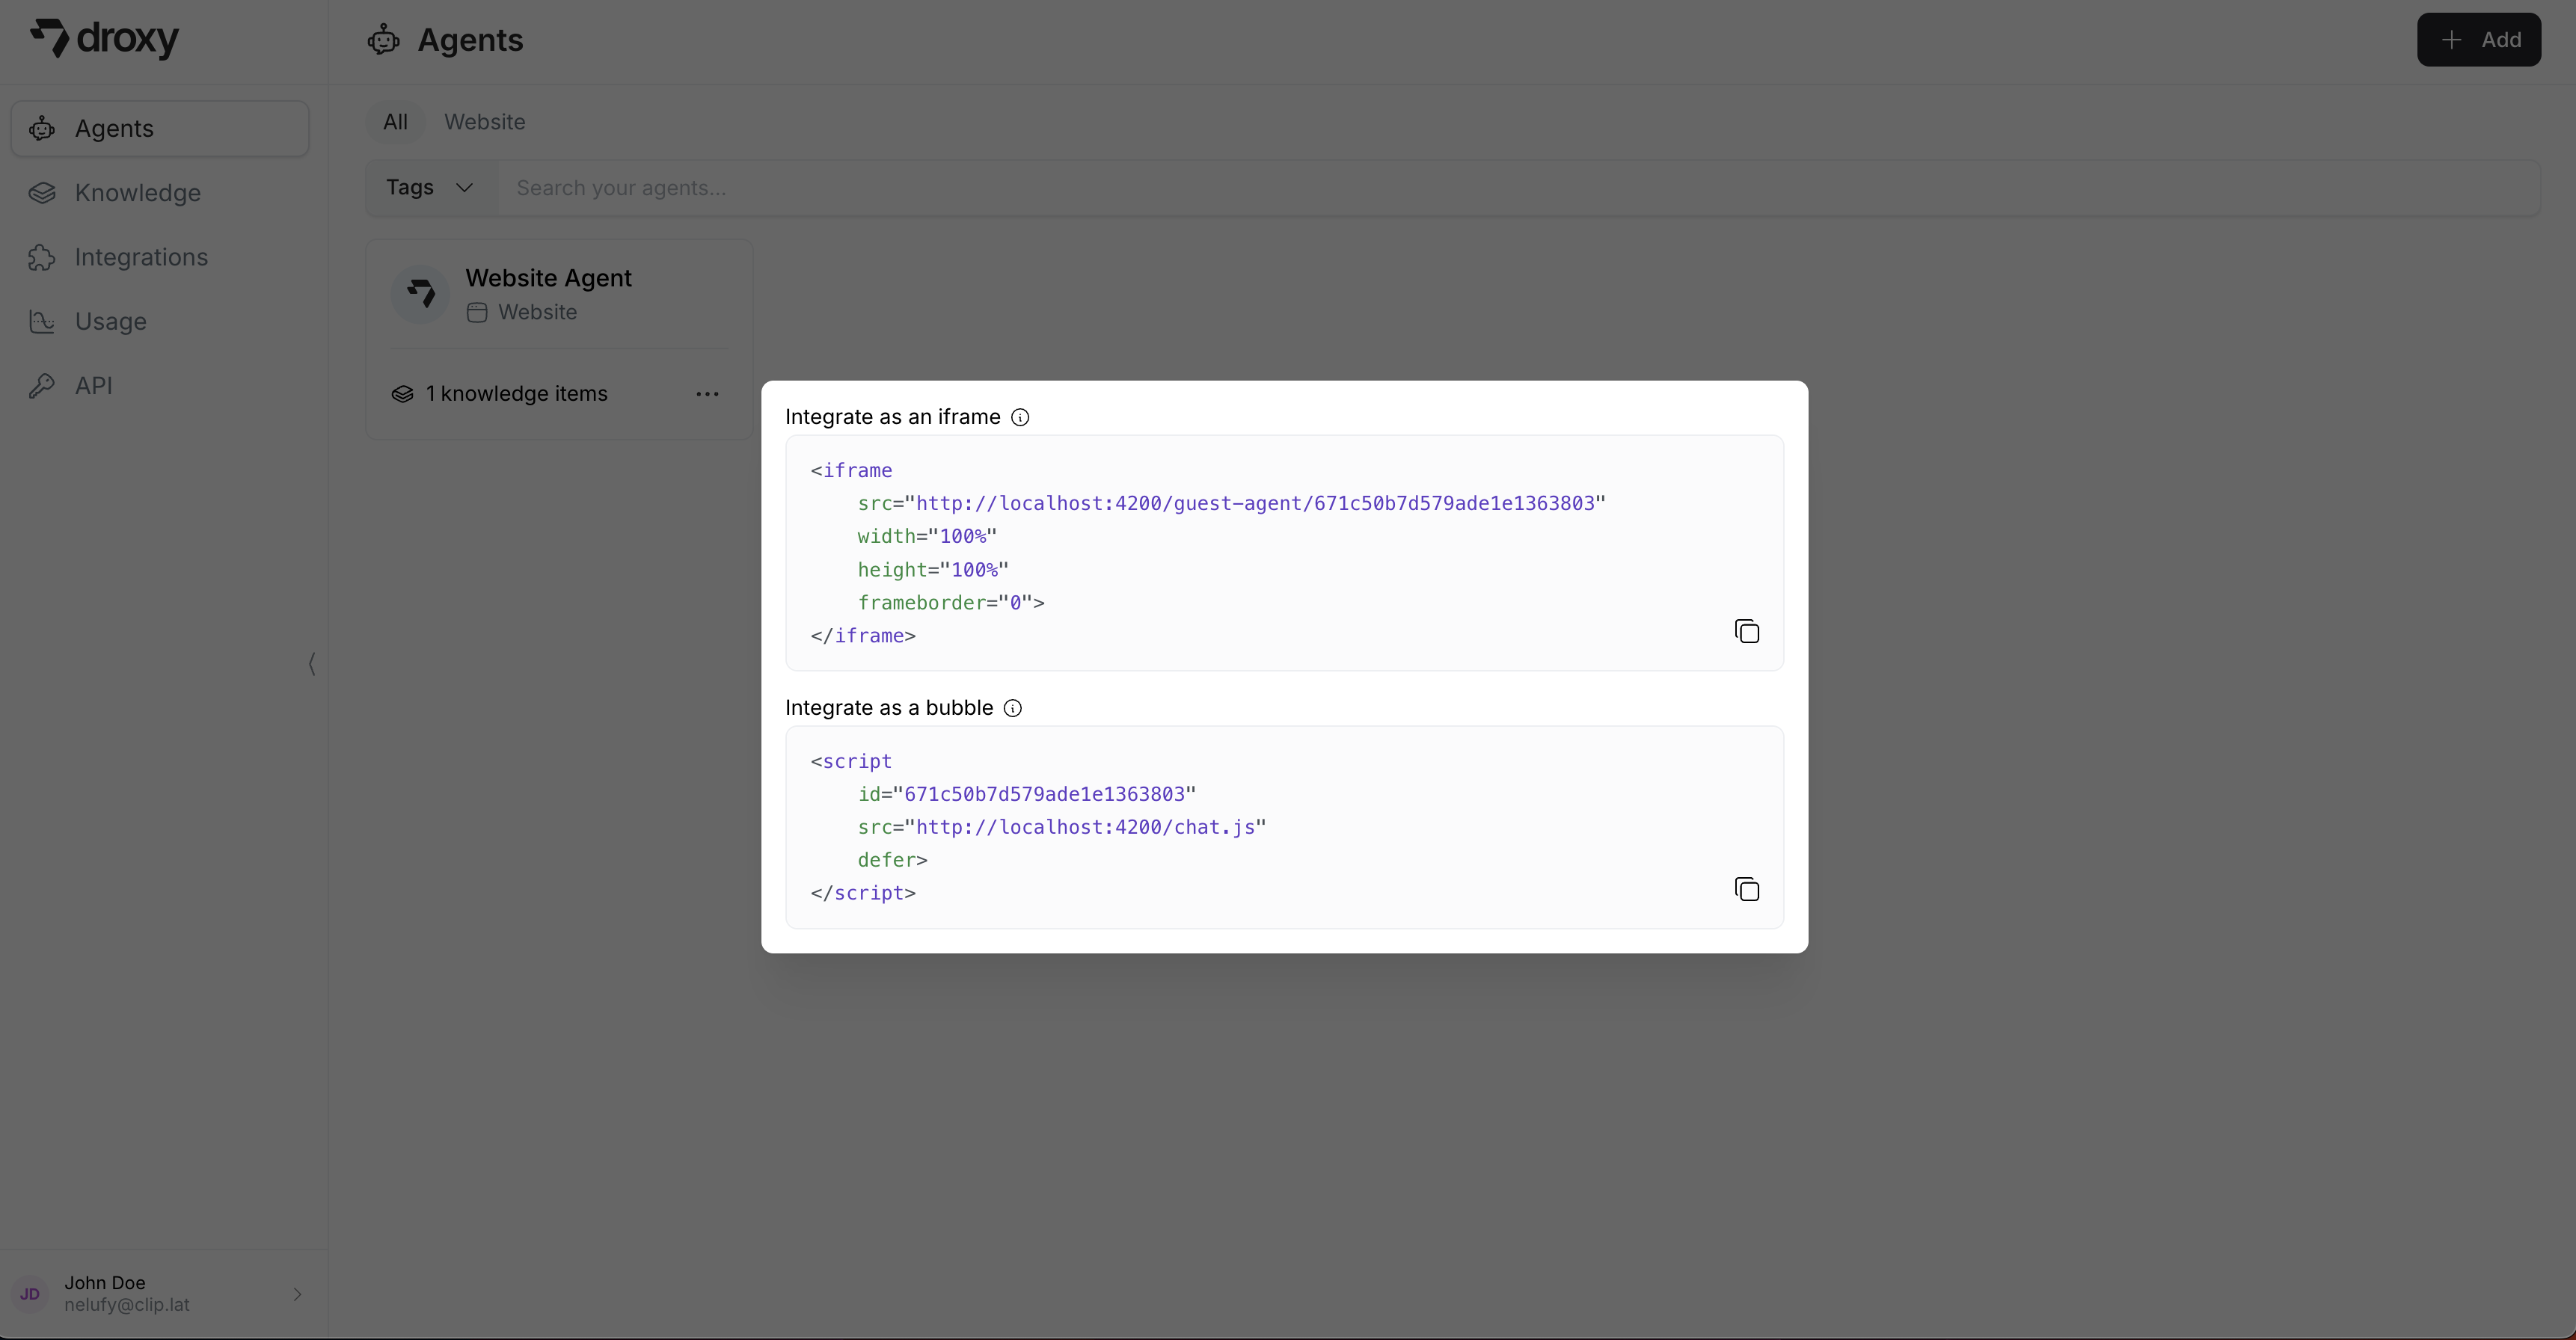Select Knowledge in the sidebar
Screen dimensions: 2576x1340
[138, 193]
